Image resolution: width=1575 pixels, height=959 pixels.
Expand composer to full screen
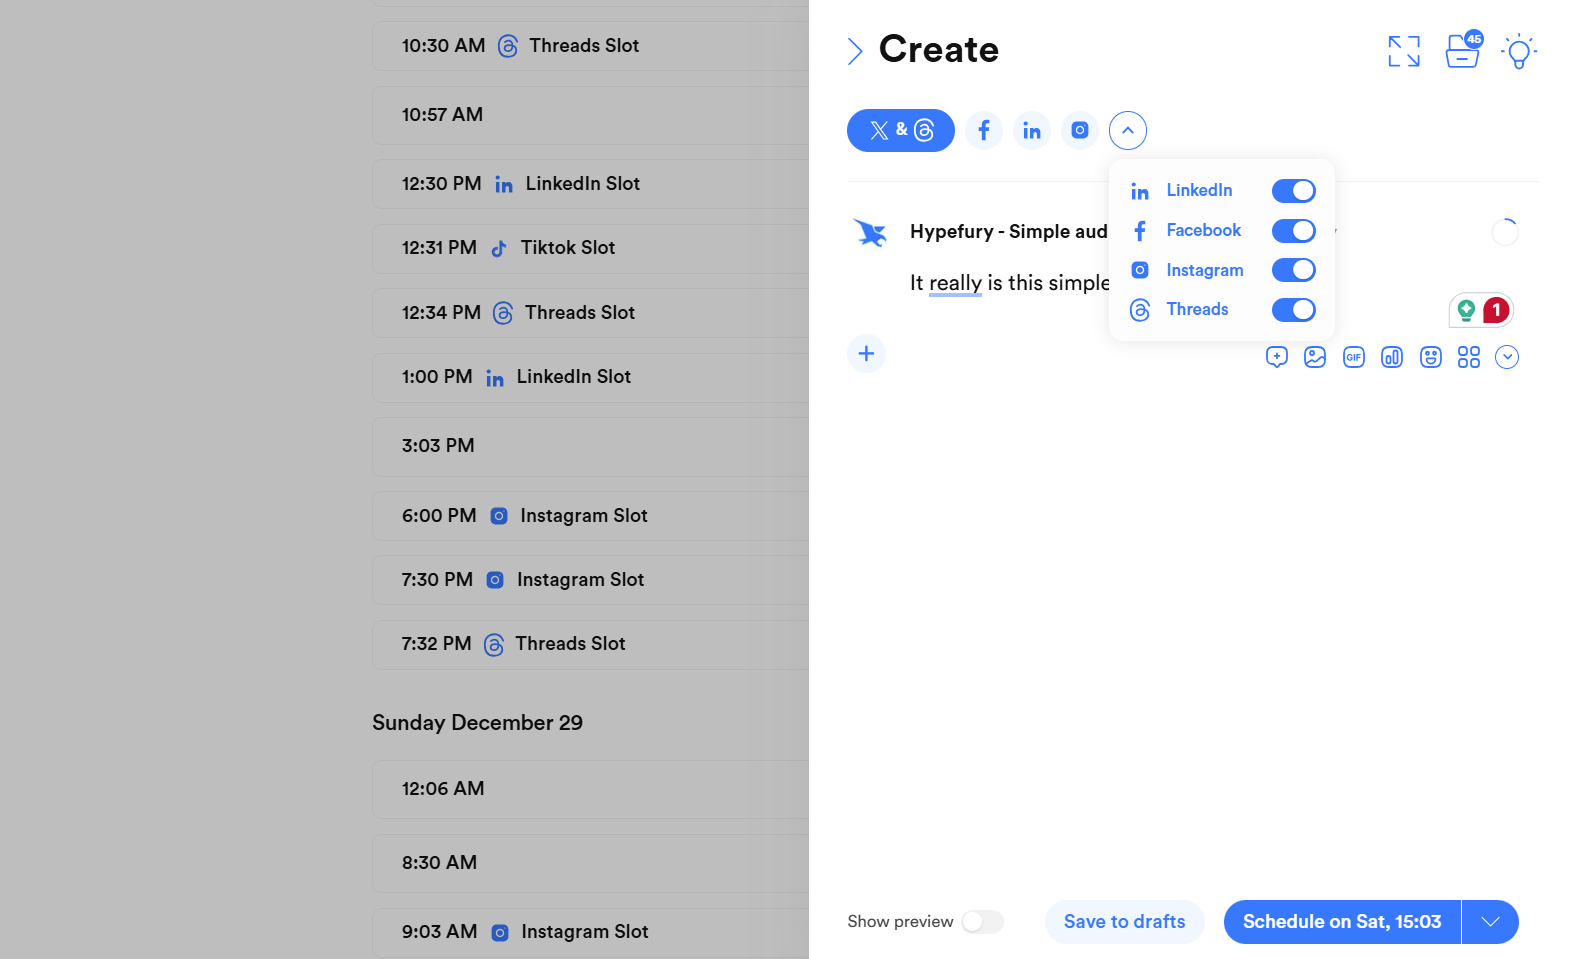pos(1404,51)
